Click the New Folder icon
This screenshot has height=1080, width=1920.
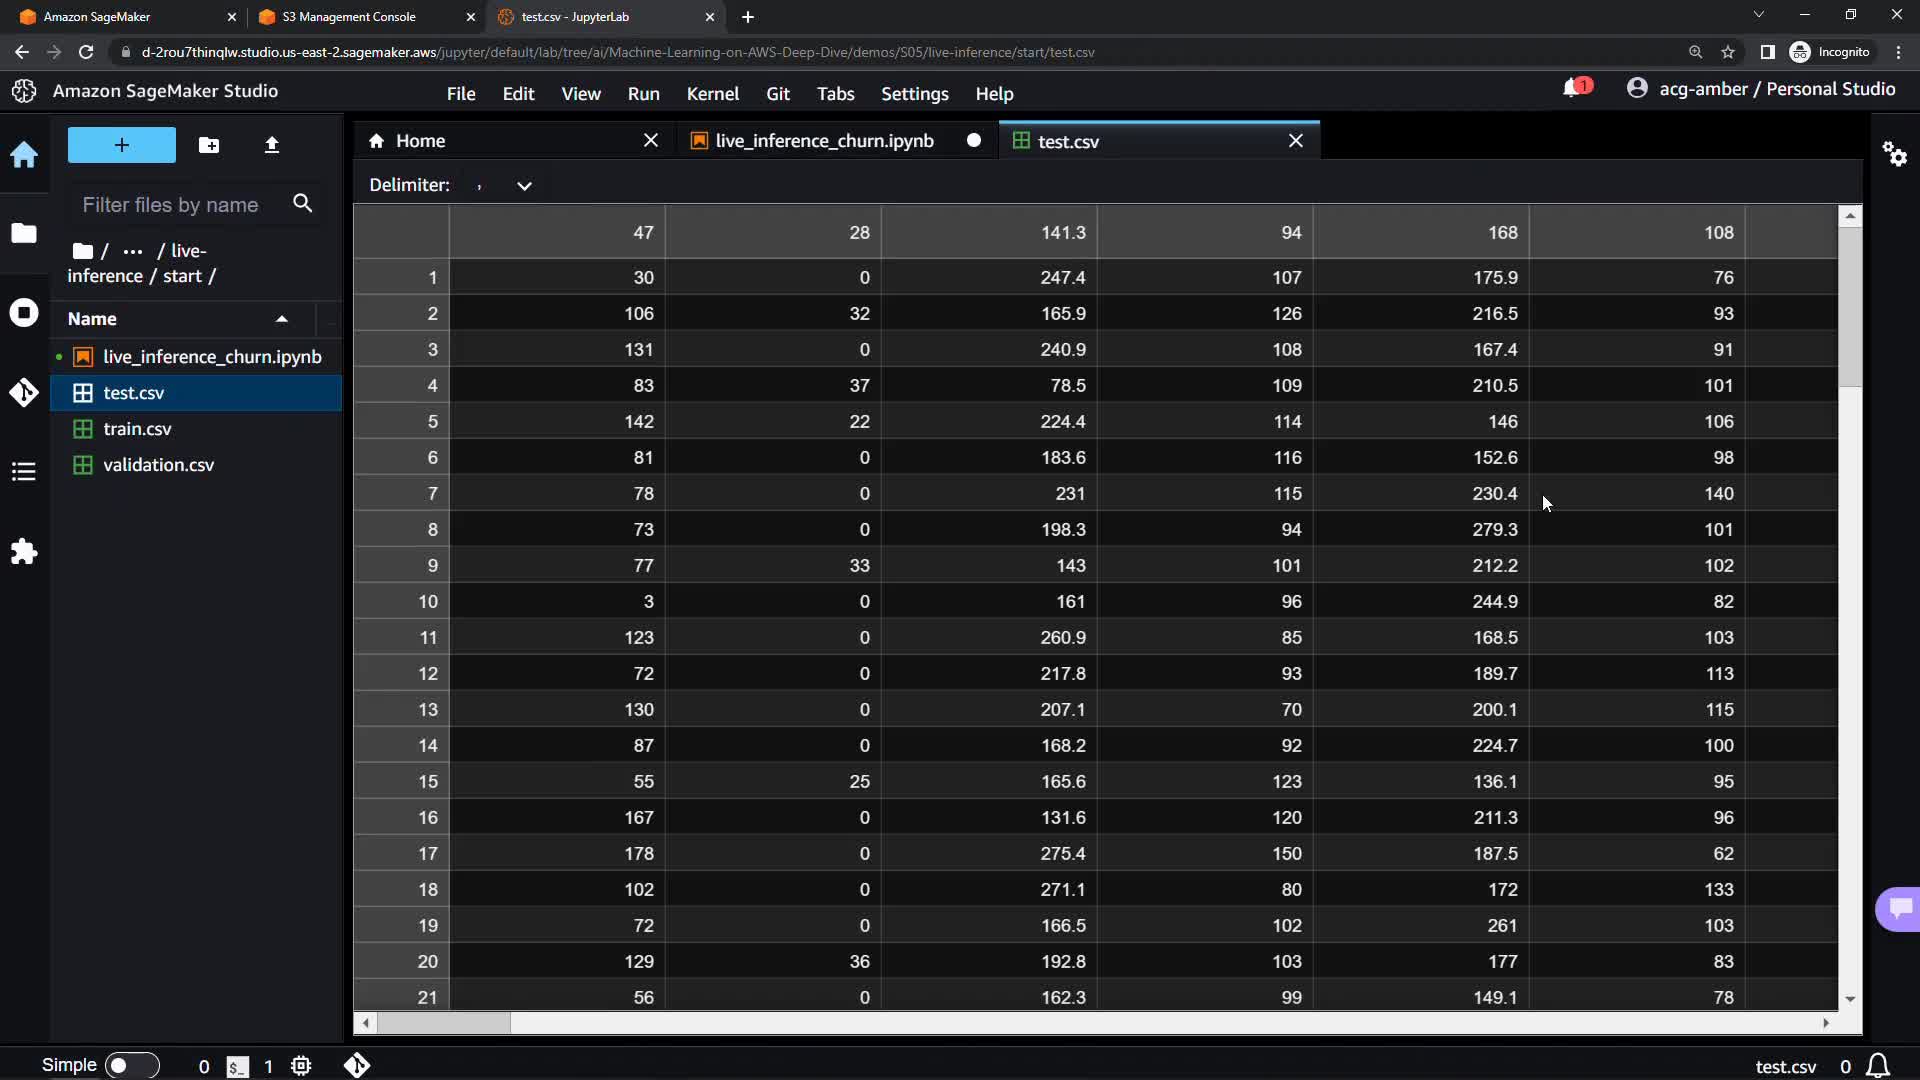pyautogui.click(x=209, y=146)
